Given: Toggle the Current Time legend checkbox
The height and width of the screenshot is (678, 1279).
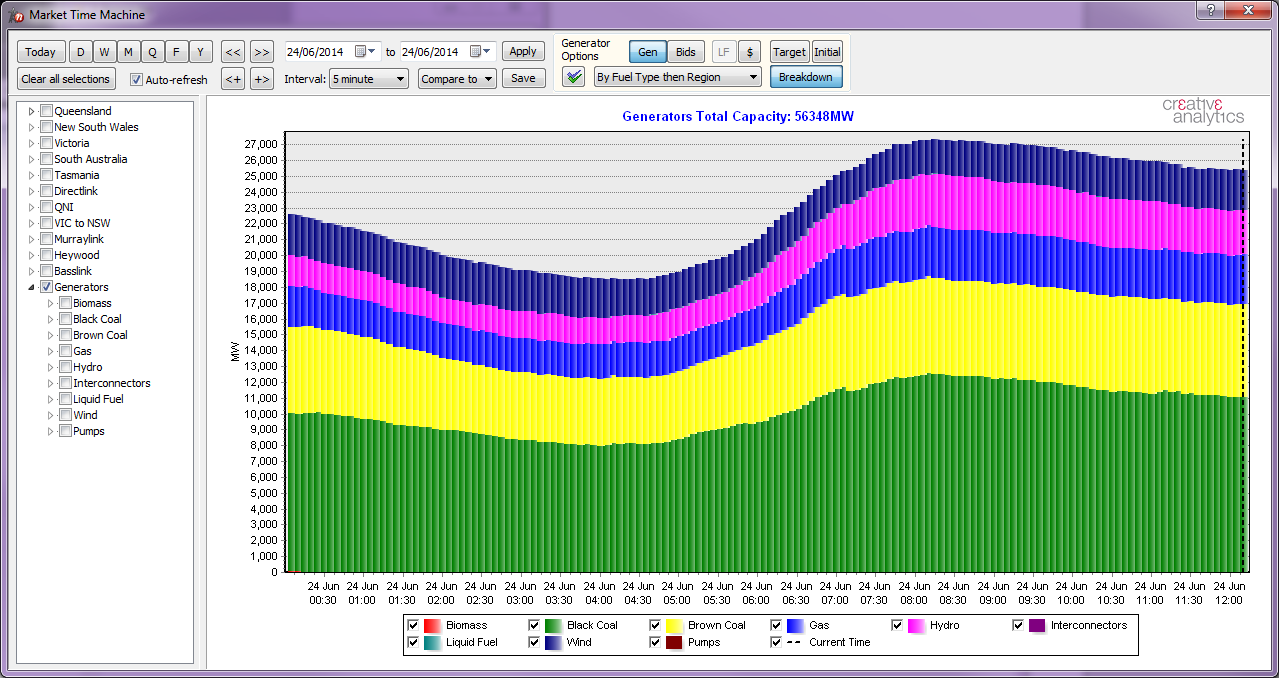Looking at the screenshot, I should click(x=777, y=642).
